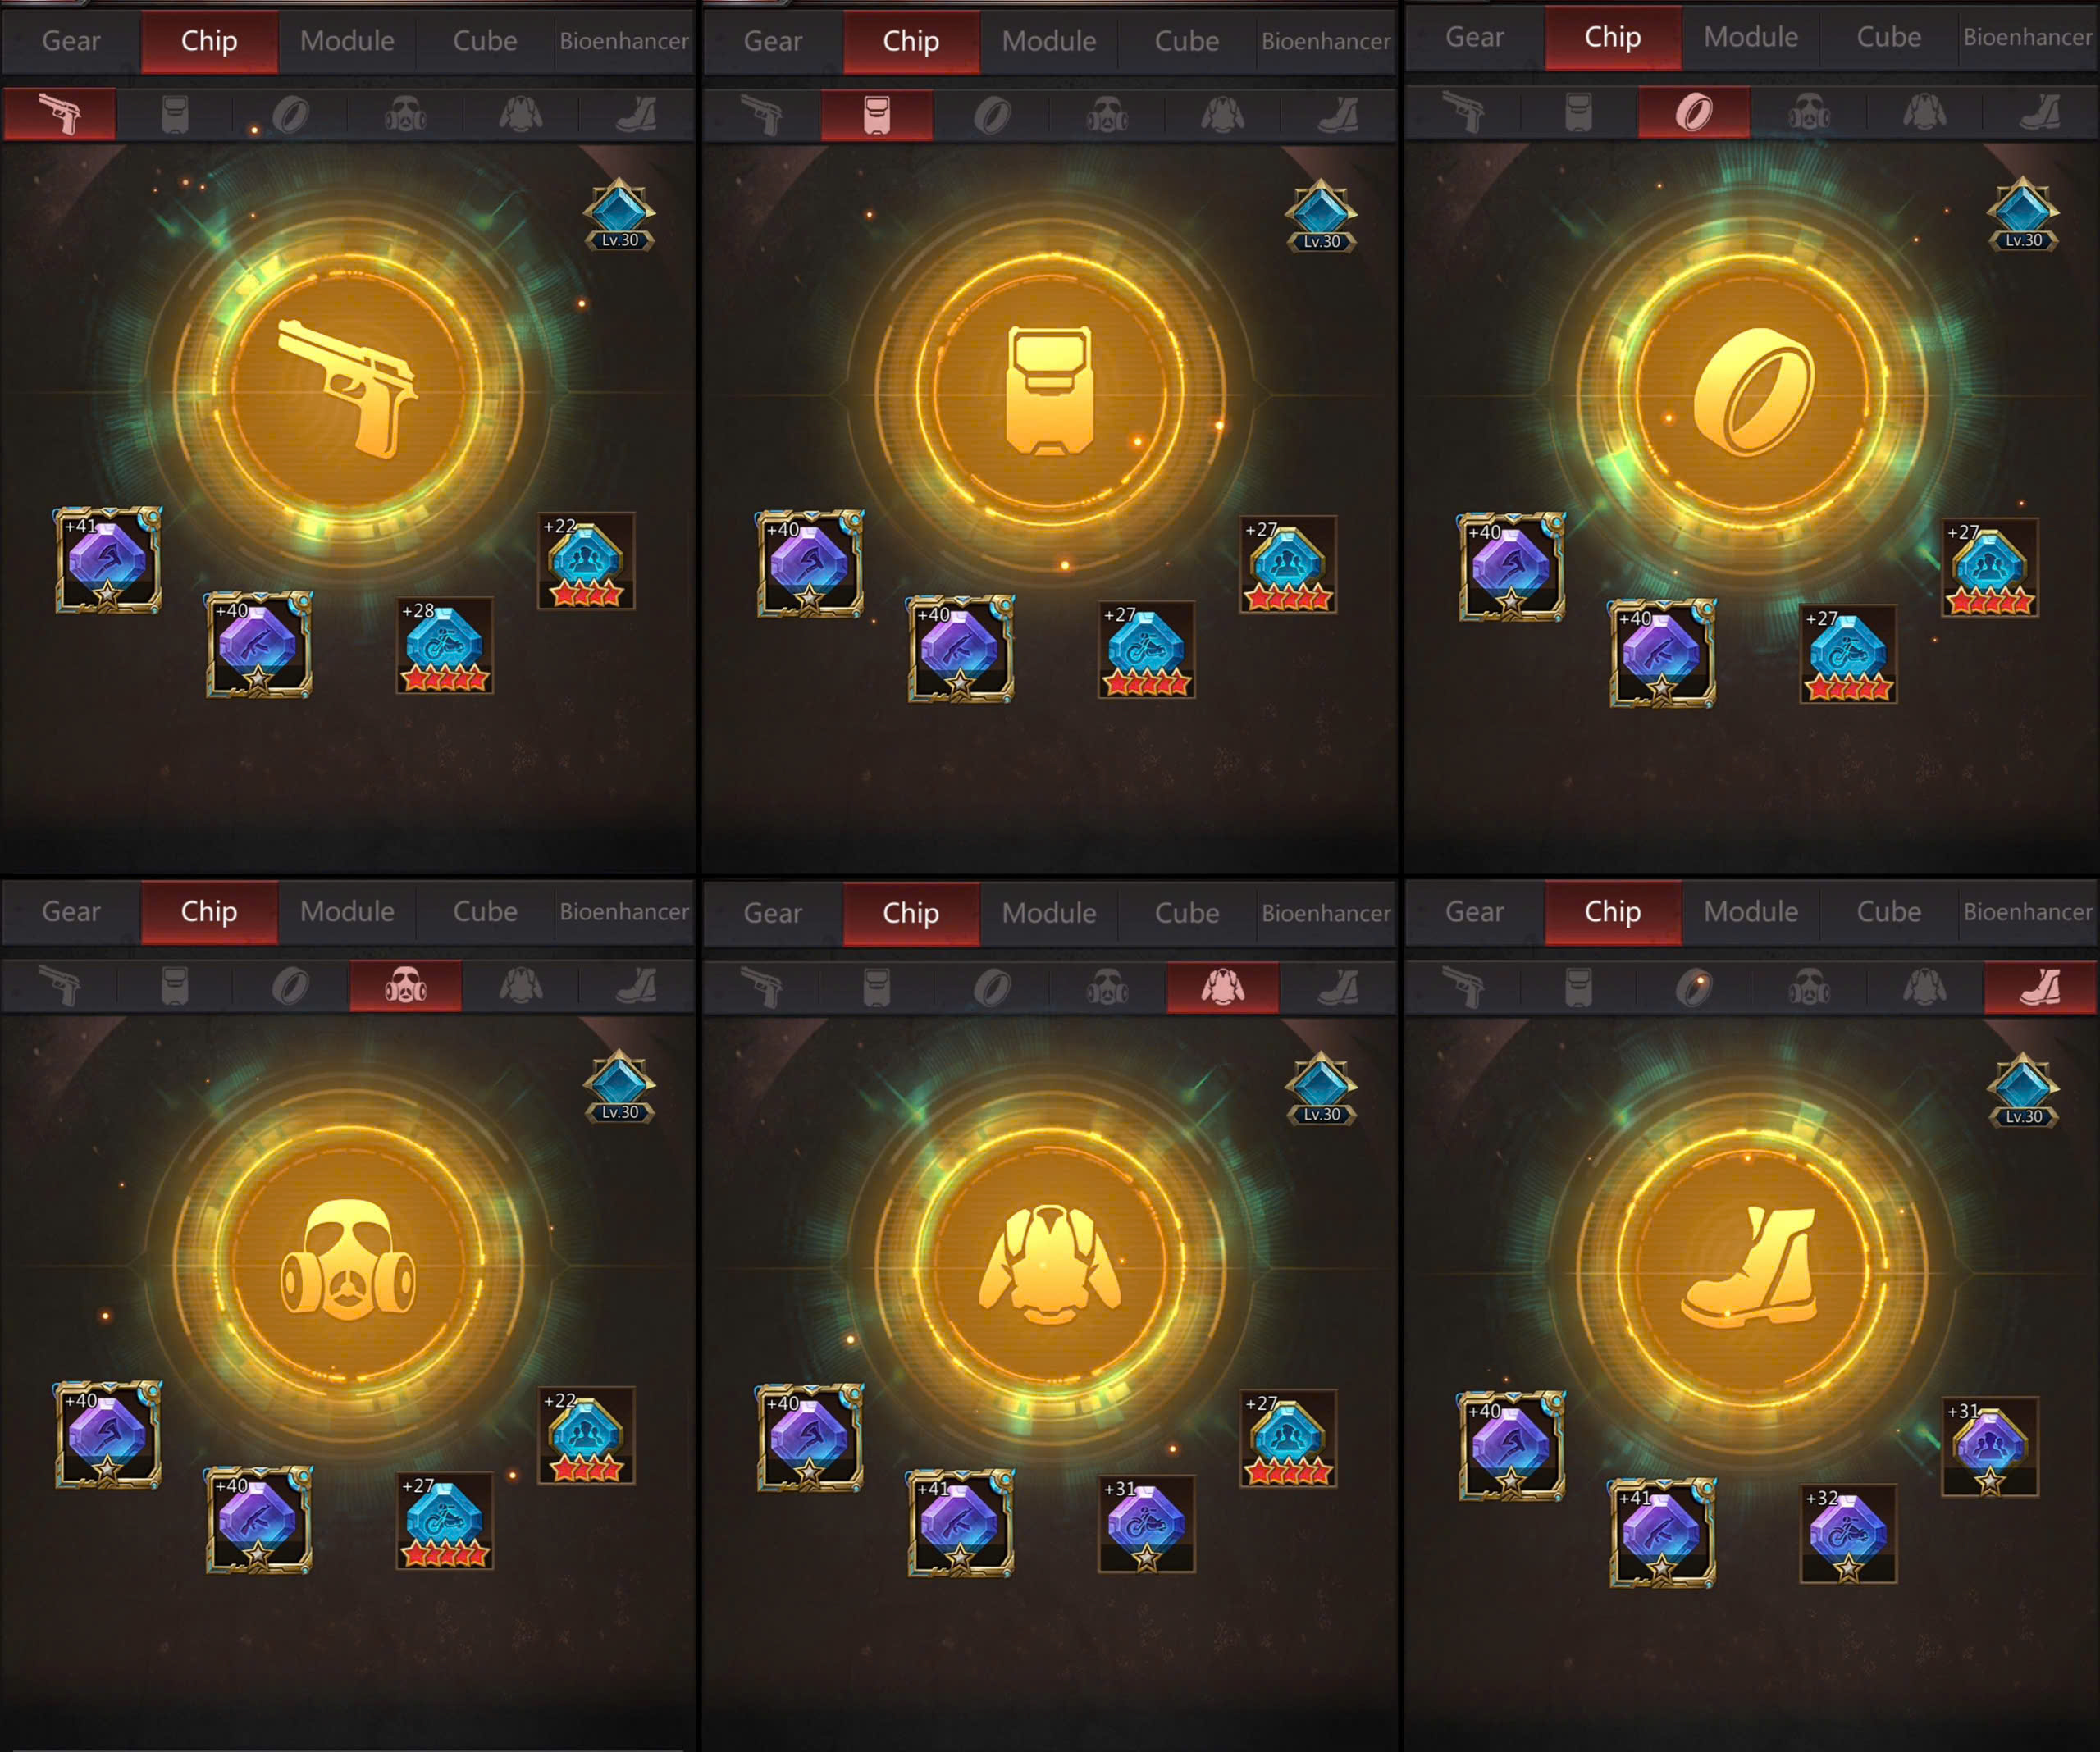The image size is (2100, 1752).
Task: Click the highlighted red jacket slot icon
Action: (x=1223, y=988)
